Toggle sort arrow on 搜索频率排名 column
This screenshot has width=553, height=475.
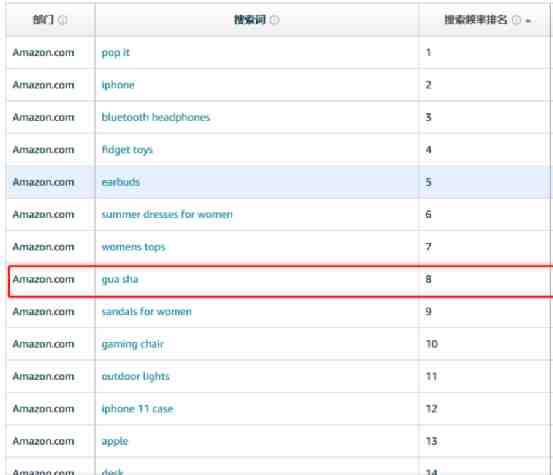tap(528, 21)
